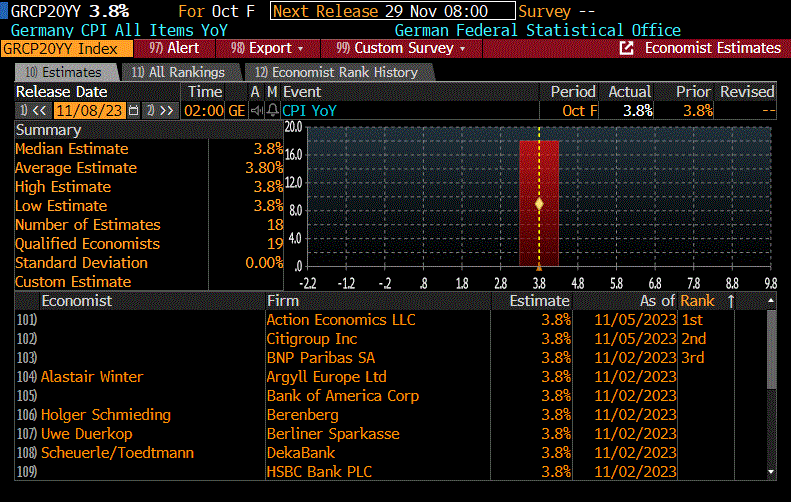Click the Median Estimate label
Image resolution: width=791 pixels, height=502 pixels.
(72, 149)
